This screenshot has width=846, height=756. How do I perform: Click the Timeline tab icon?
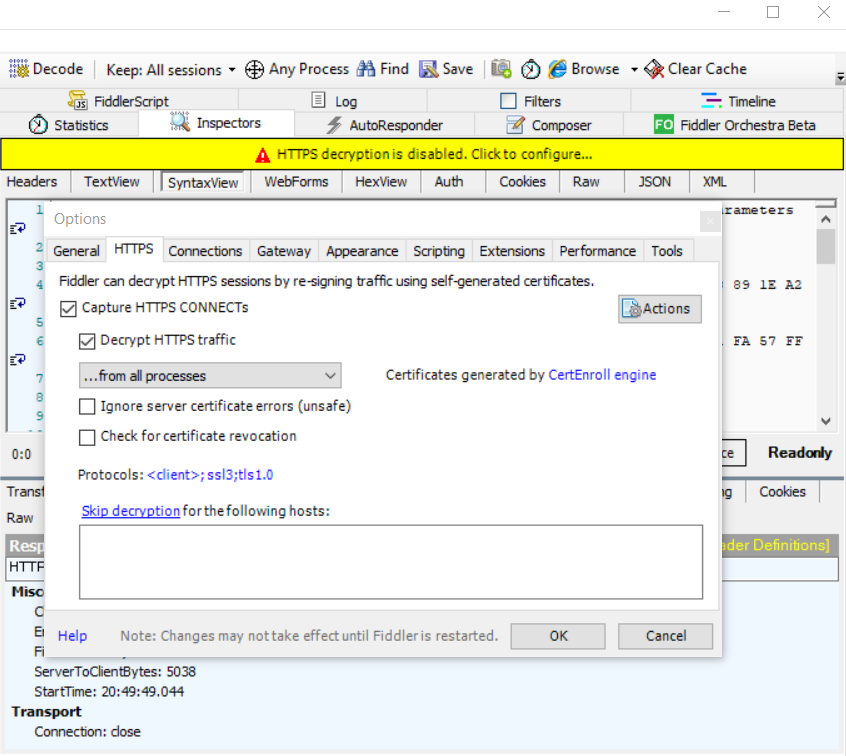point(711,100)
